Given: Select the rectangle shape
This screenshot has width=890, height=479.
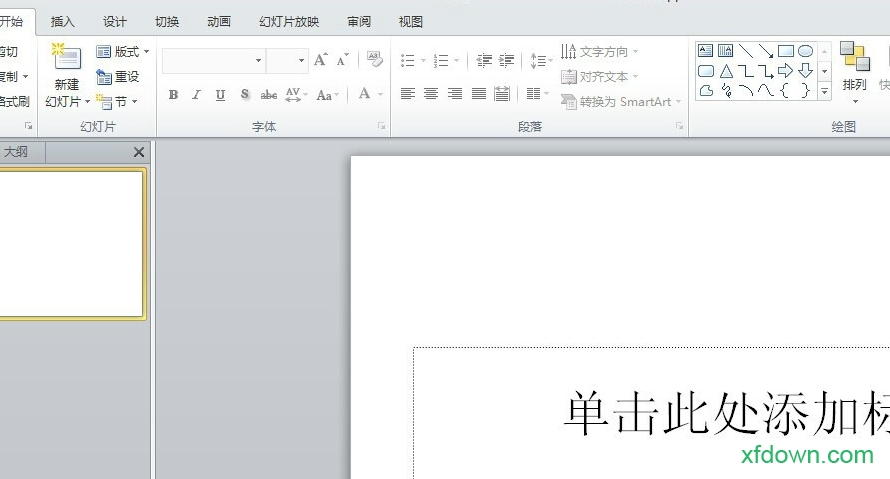Looking at the screenshot, I should point(786,51).
